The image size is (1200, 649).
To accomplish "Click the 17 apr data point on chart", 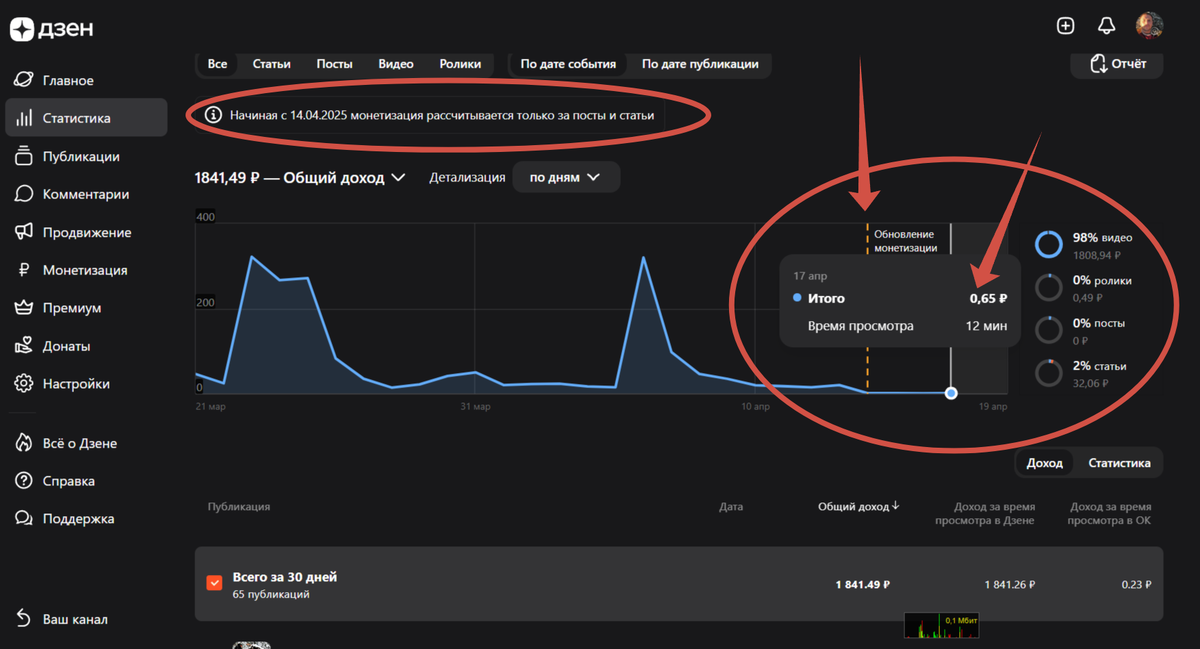I will tap(951, 393).
